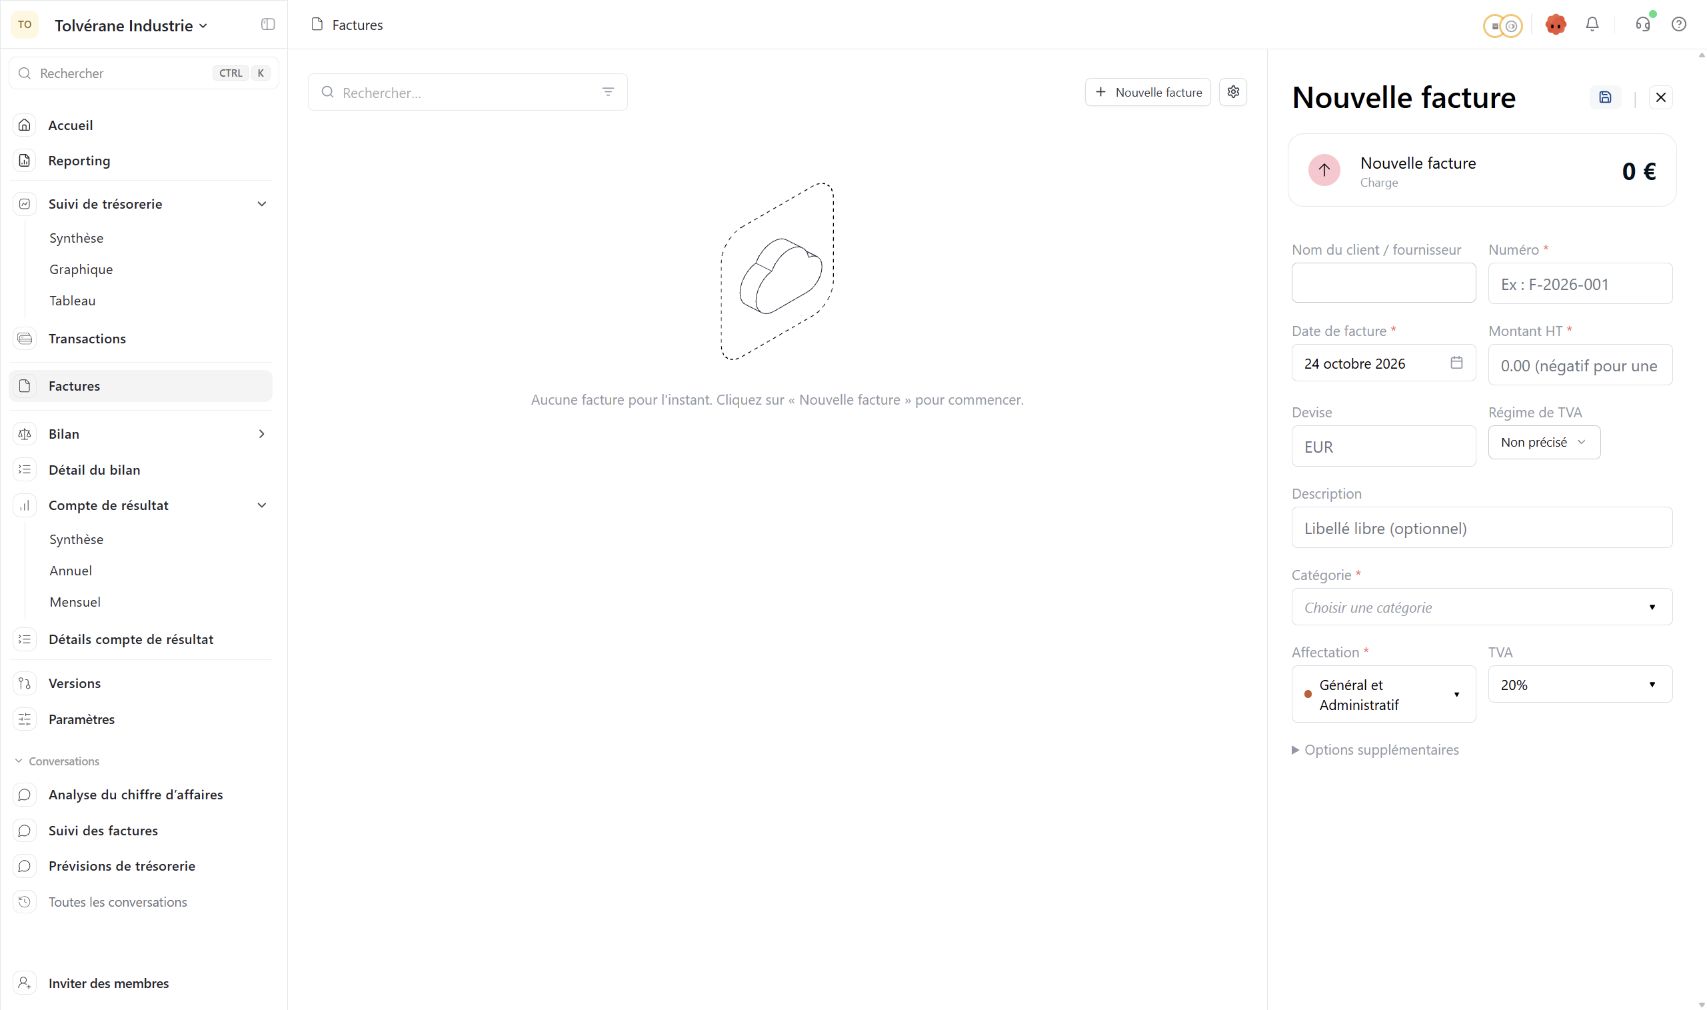
Task: Click the red user avatar
Action: coord(1555,25)
